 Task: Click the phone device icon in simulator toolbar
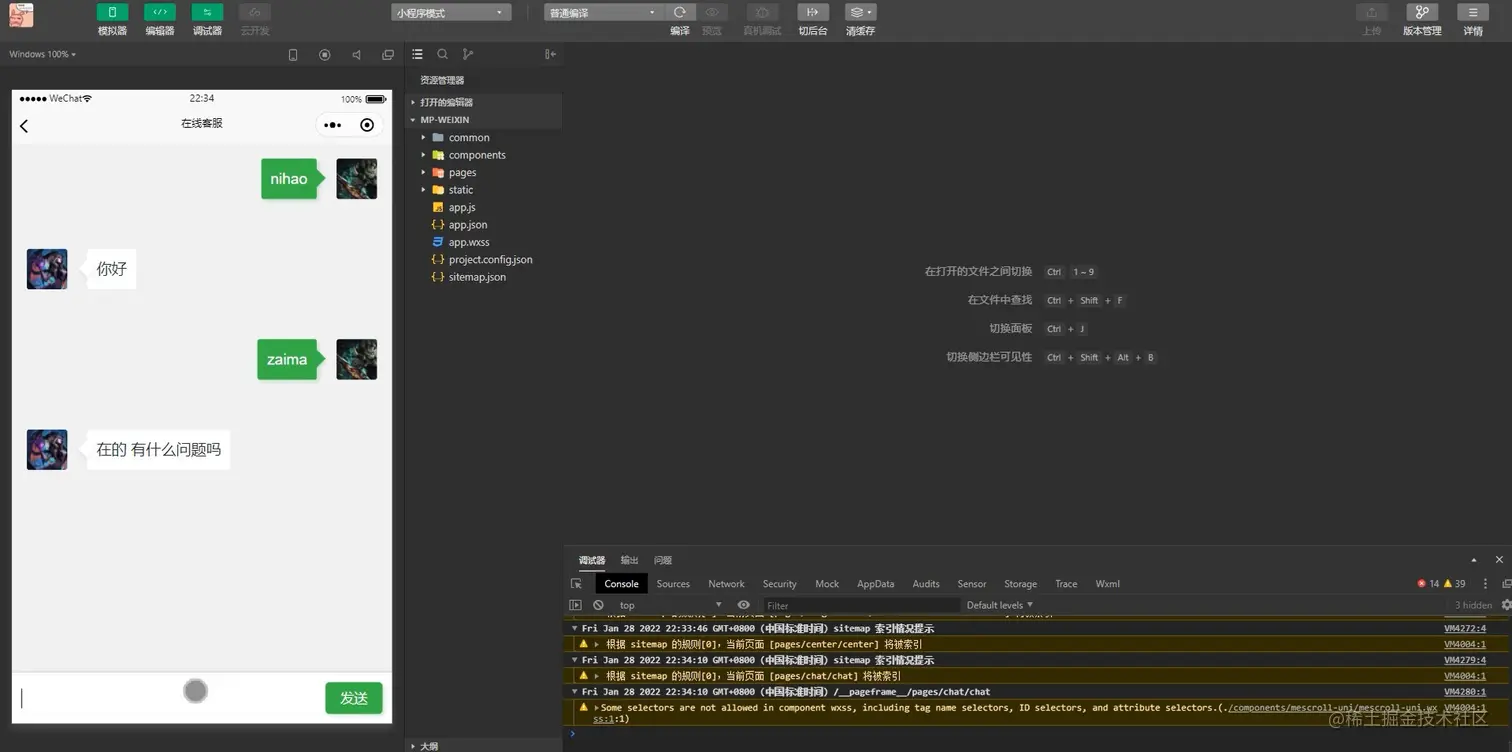click(293, 55)
